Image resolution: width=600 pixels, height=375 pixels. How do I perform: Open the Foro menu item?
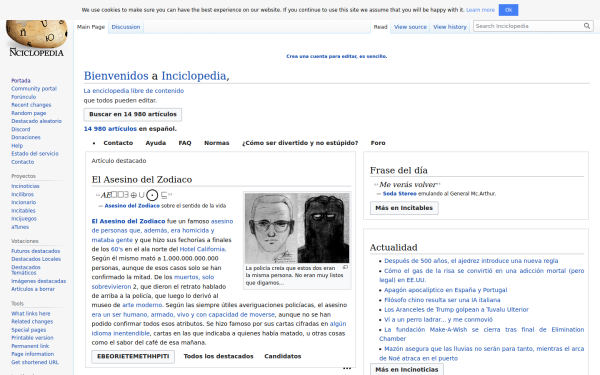(378, 143)
